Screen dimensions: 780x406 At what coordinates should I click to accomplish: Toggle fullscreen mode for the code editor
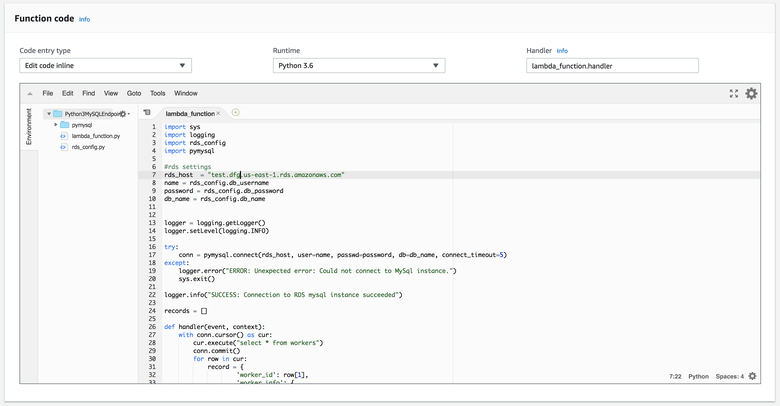coord(734,94)
